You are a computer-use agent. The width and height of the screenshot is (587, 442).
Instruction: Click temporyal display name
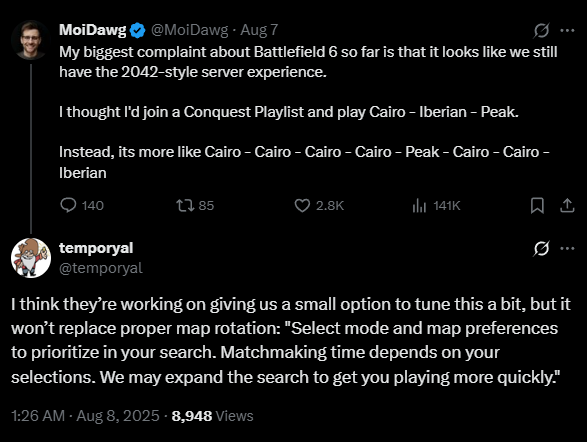pos(96,248)
